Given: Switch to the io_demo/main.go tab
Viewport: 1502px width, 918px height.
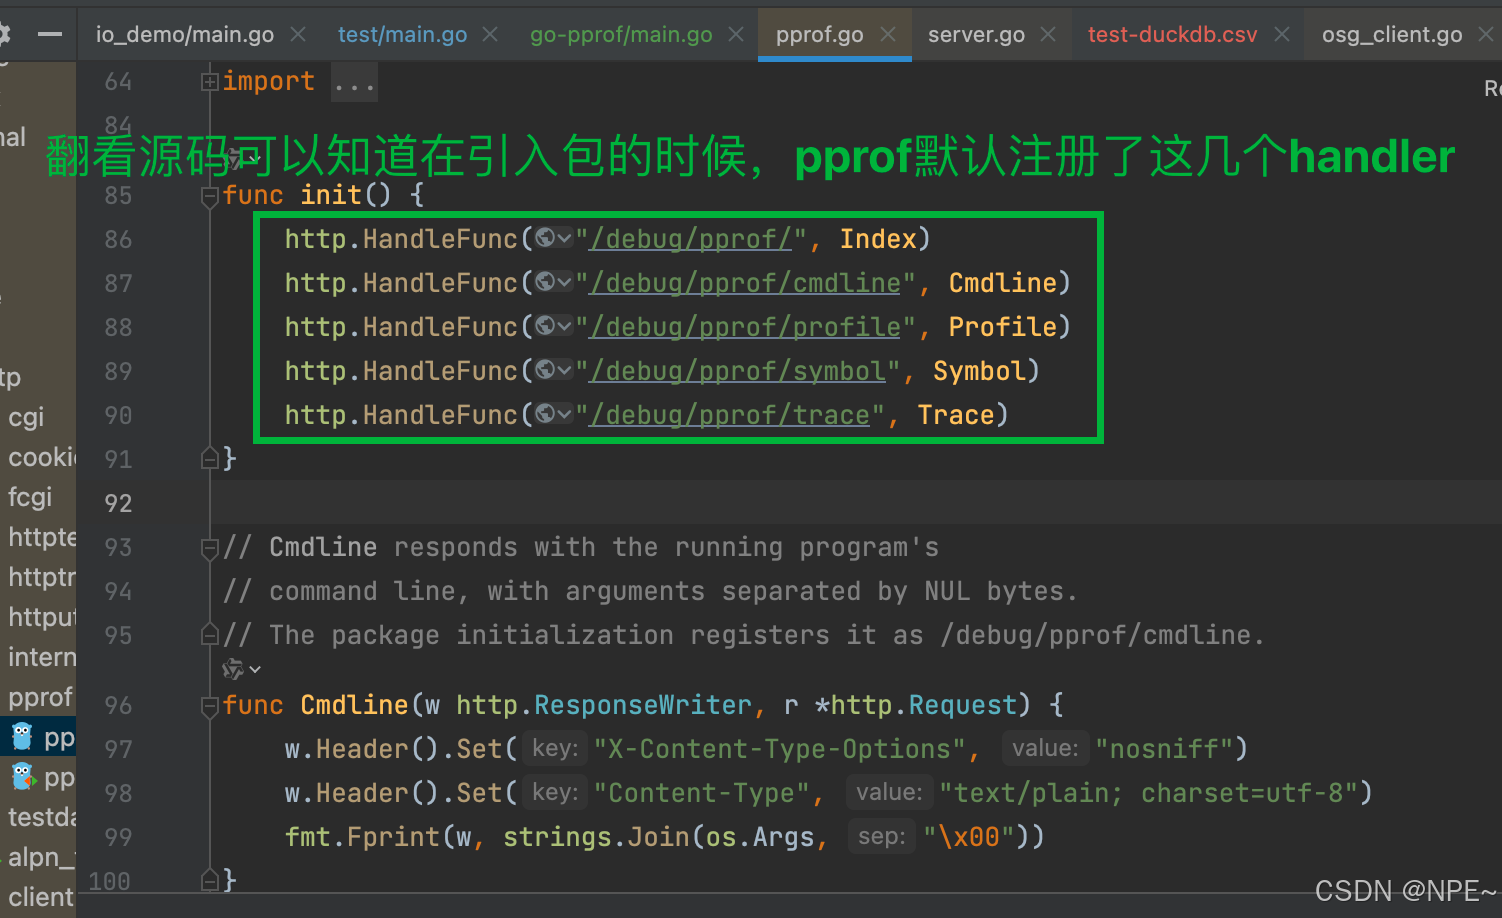Looking at the screenshot, I should click(185, 34).
